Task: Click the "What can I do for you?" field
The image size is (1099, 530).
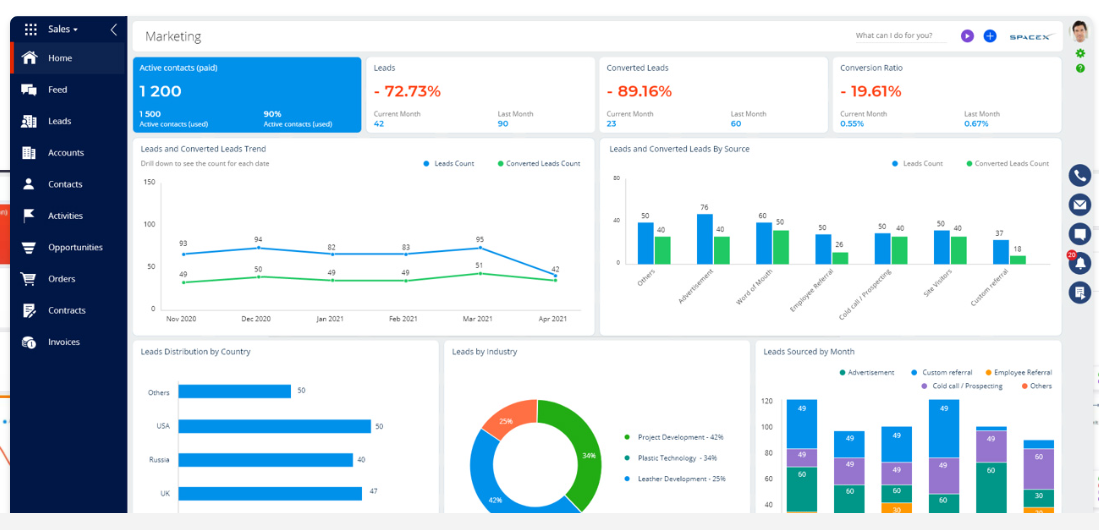Action: (x=900, y=36)
